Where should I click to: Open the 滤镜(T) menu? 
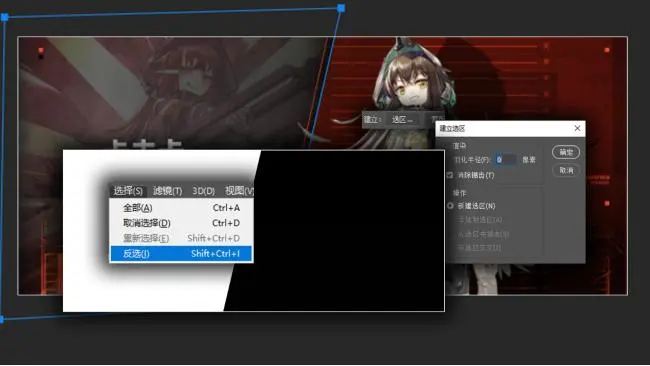tap(167, 191)
